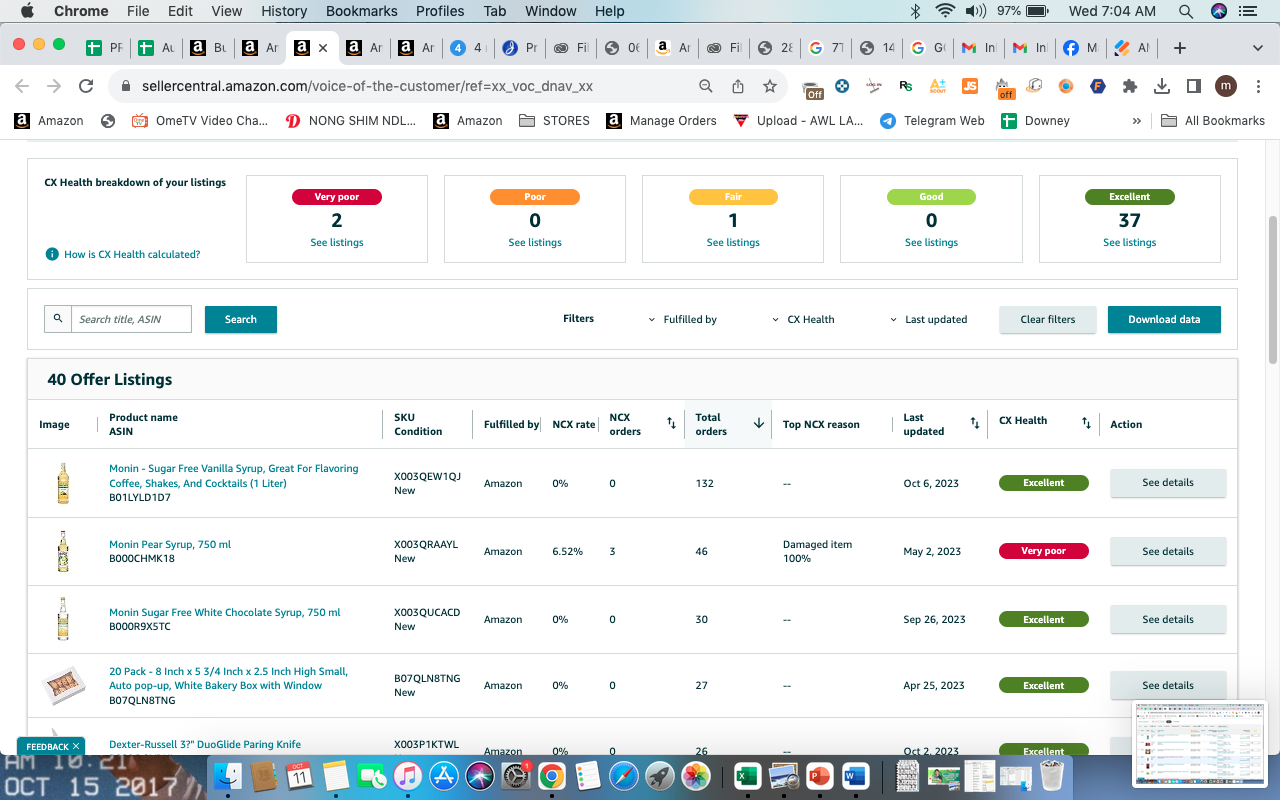This screenshot has height=800, width=1280.
Task: Sort by Last updated column arrows
Action: [x=975, y=424]
